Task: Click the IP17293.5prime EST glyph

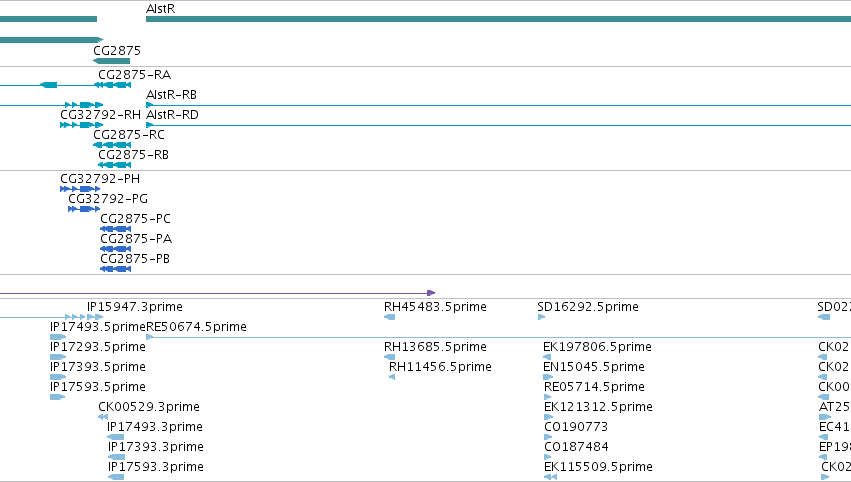Action: pyautogui.click(x=58, y=357)
